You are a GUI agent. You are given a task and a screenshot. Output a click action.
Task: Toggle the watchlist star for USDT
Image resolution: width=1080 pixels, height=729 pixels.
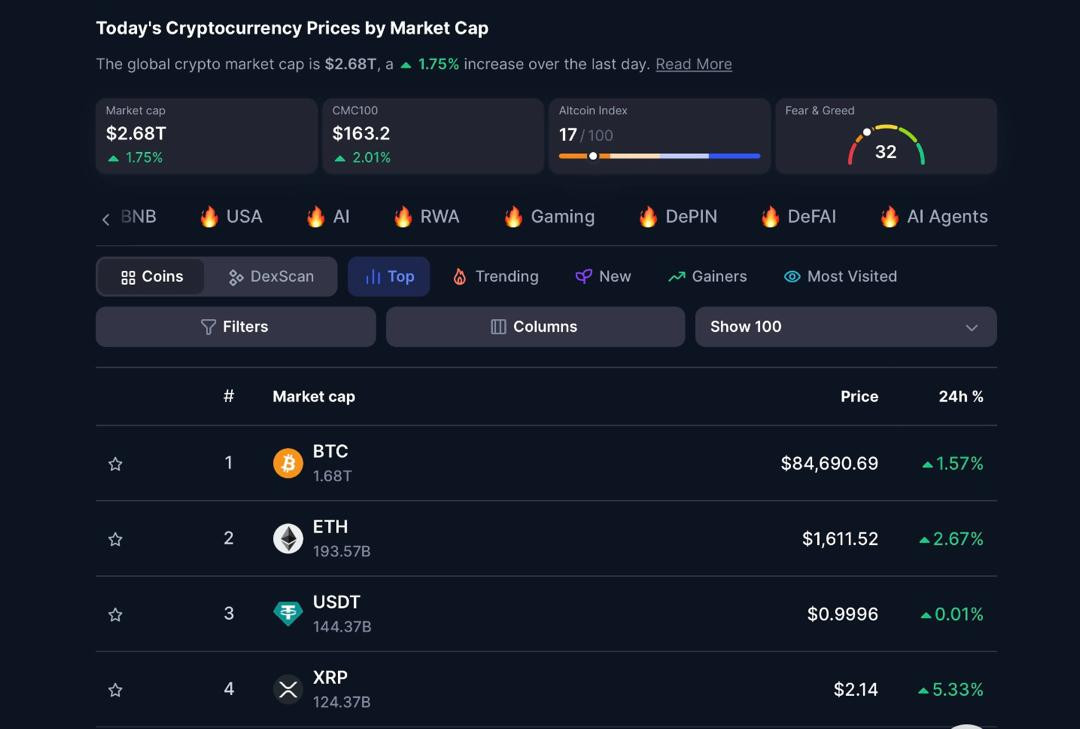coord(115,615)
